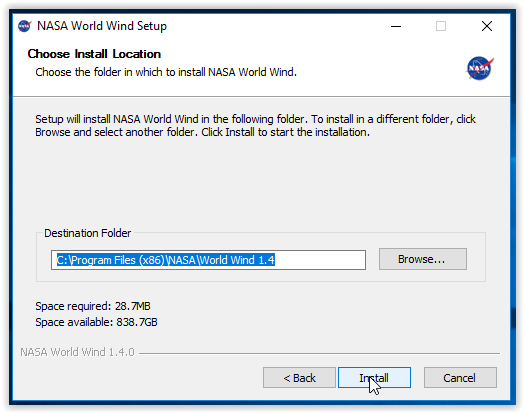This screenshot has height=413, width=524.
Task: Click the 'NASA World Wind 1.4.0' label
Action: (77, 352)
